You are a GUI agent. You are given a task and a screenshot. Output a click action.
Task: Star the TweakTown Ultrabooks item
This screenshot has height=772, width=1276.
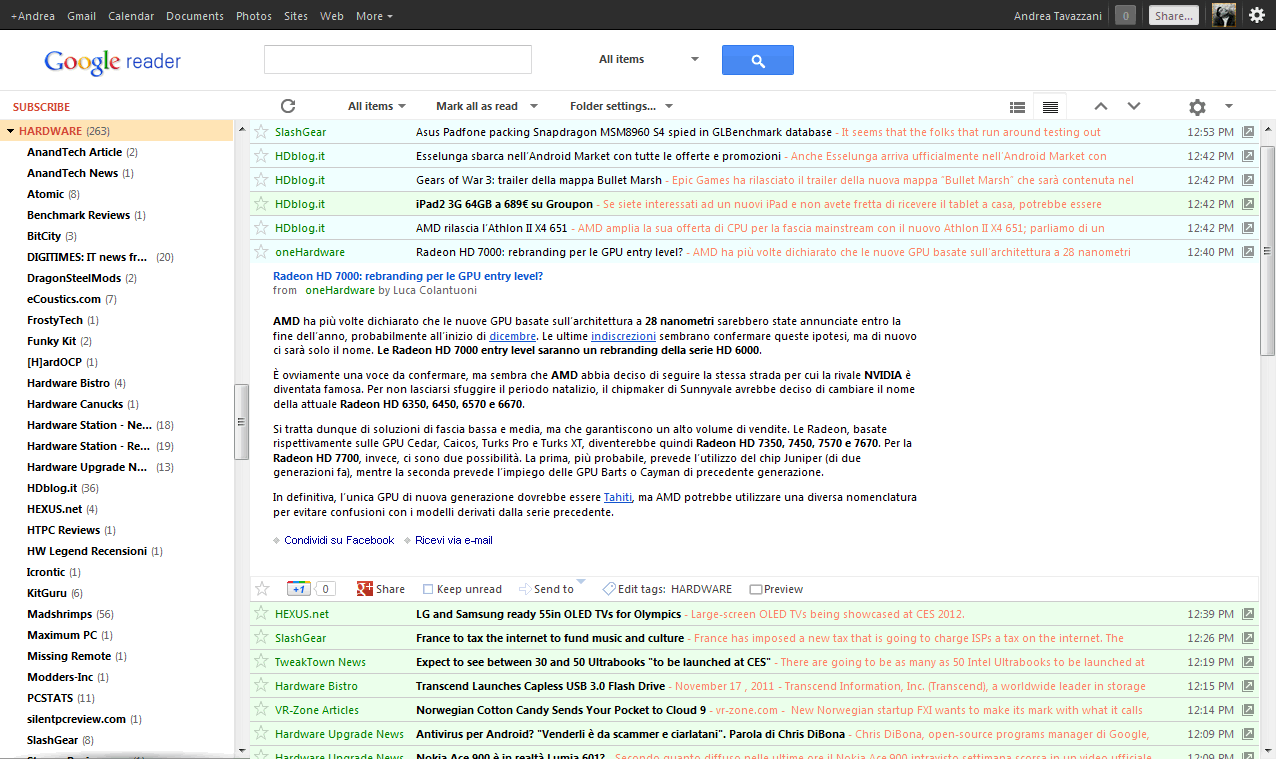261,662
